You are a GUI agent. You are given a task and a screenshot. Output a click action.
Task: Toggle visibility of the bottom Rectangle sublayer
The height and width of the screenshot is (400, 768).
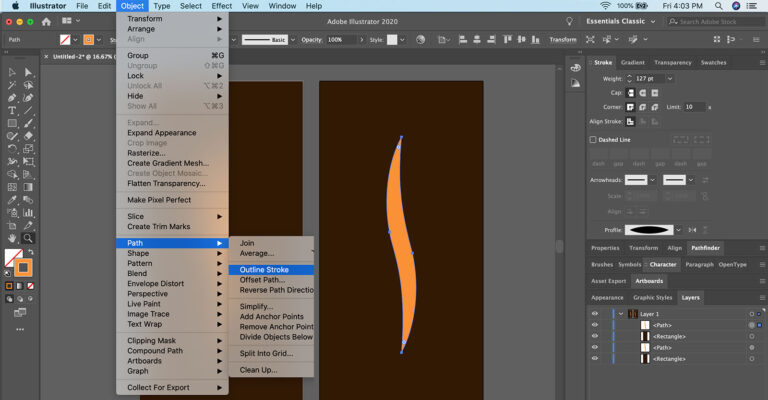click(x=595, y=358)
